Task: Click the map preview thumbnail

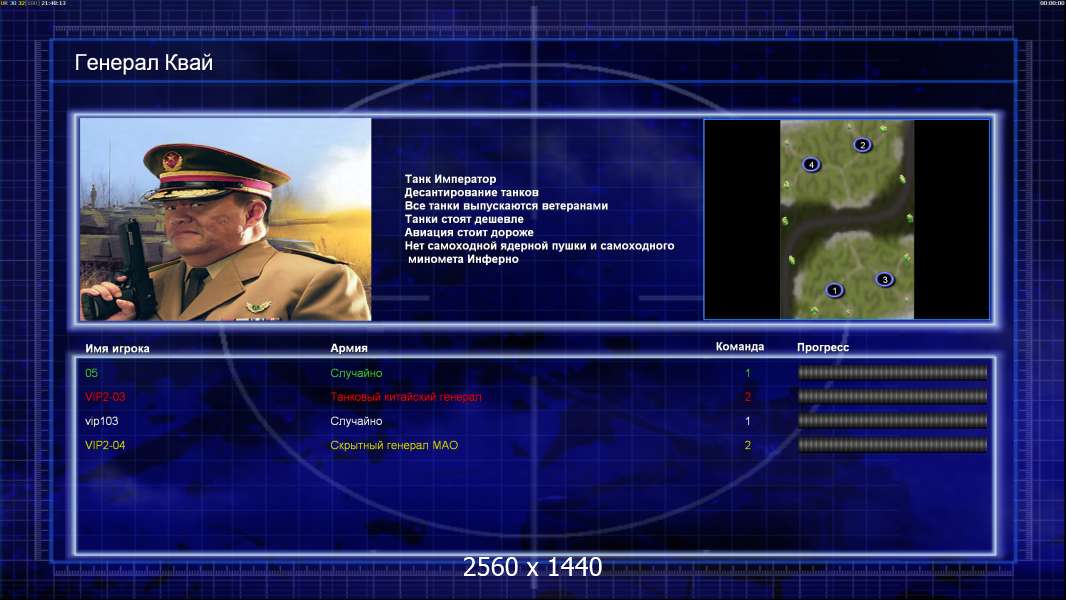Action: click(x=846, y=219)
